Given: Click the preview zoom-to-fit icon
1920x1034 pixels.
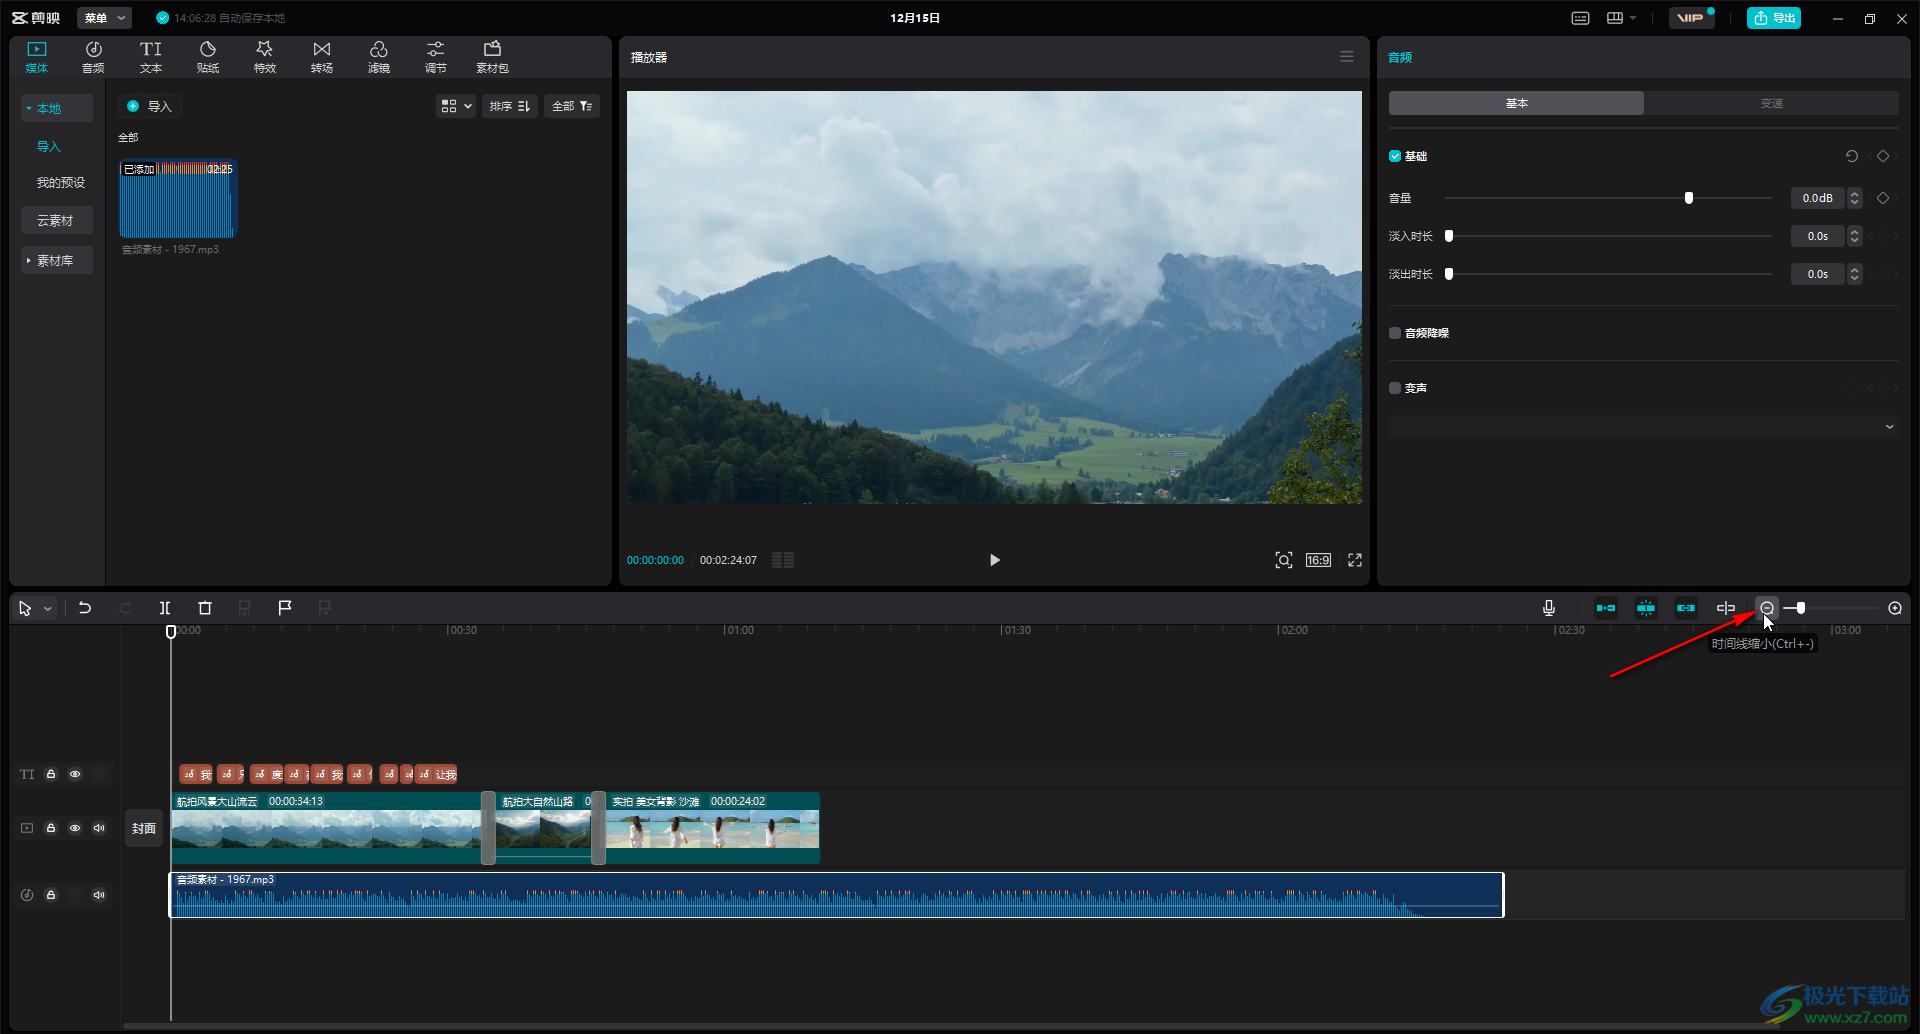Looking at the screenshot, I should [x=1284, y=560].
